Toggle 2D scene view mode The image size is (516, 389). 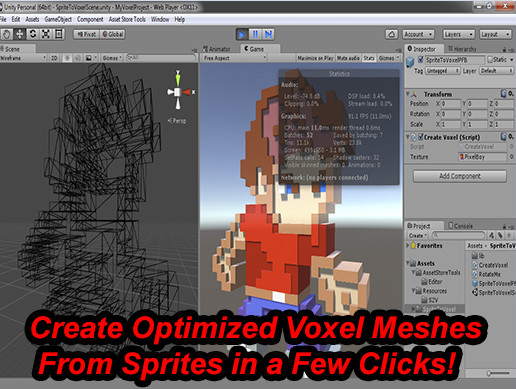click(54, 58)
